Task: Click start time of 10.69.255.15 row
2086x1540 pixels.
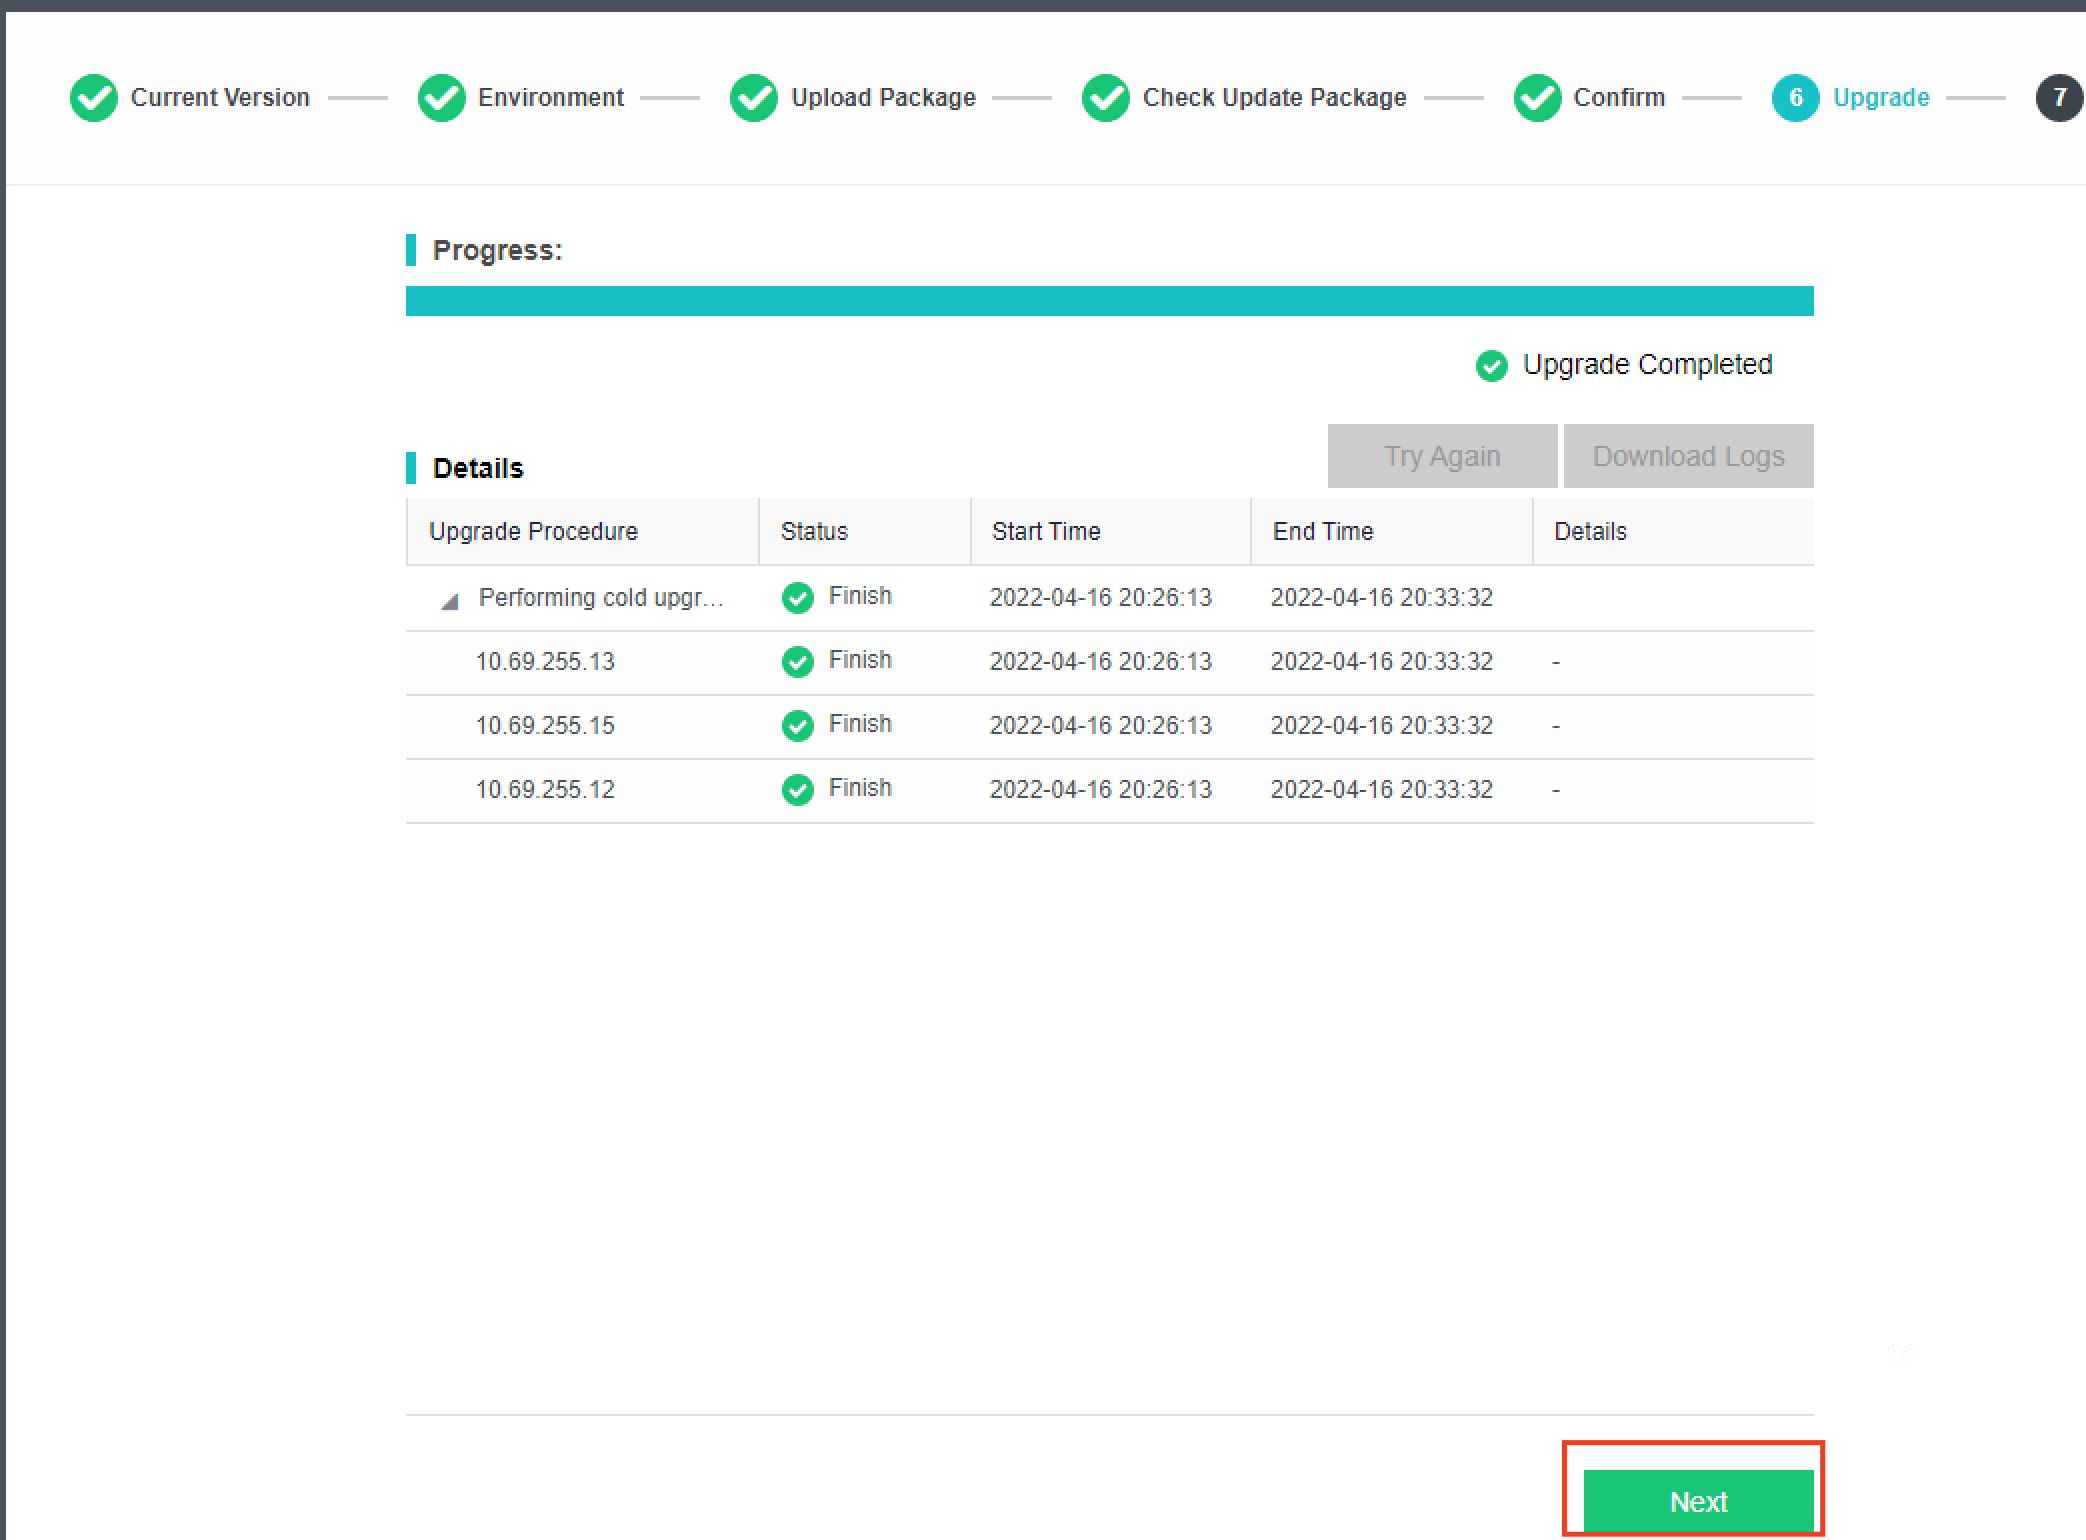Action: point(1100,726)
